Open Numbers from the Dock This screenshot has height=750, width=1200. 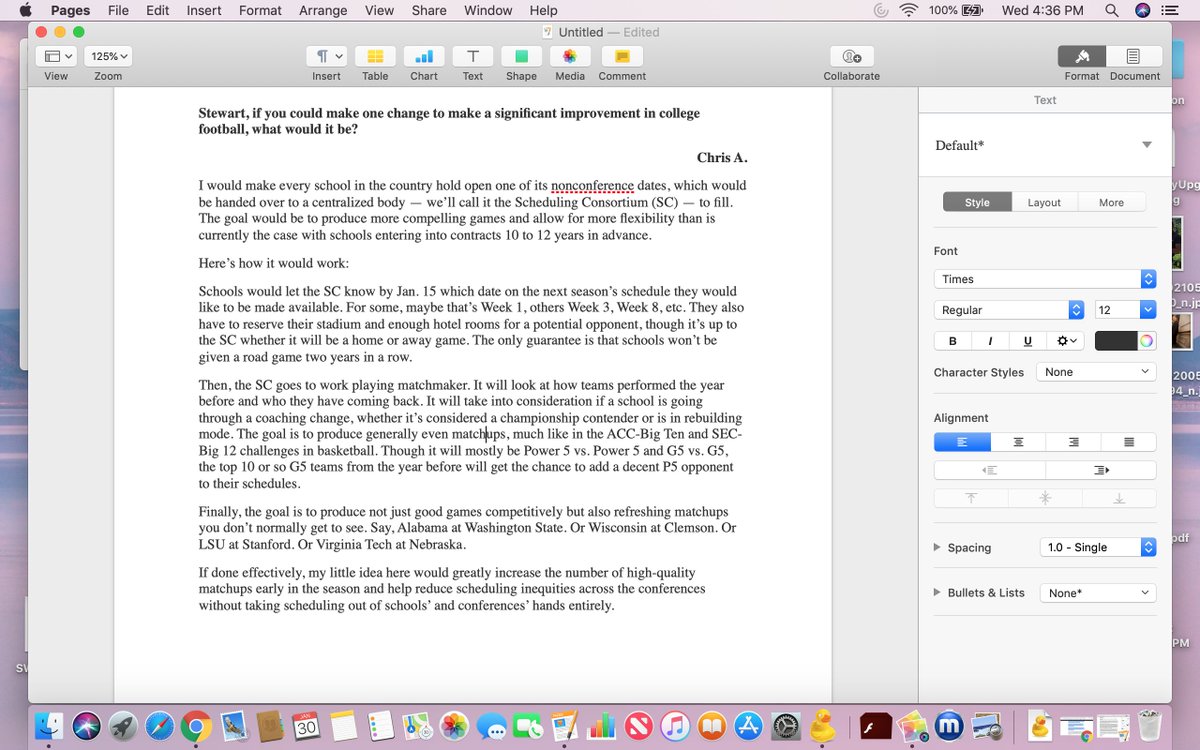click(x=602, y=726)
